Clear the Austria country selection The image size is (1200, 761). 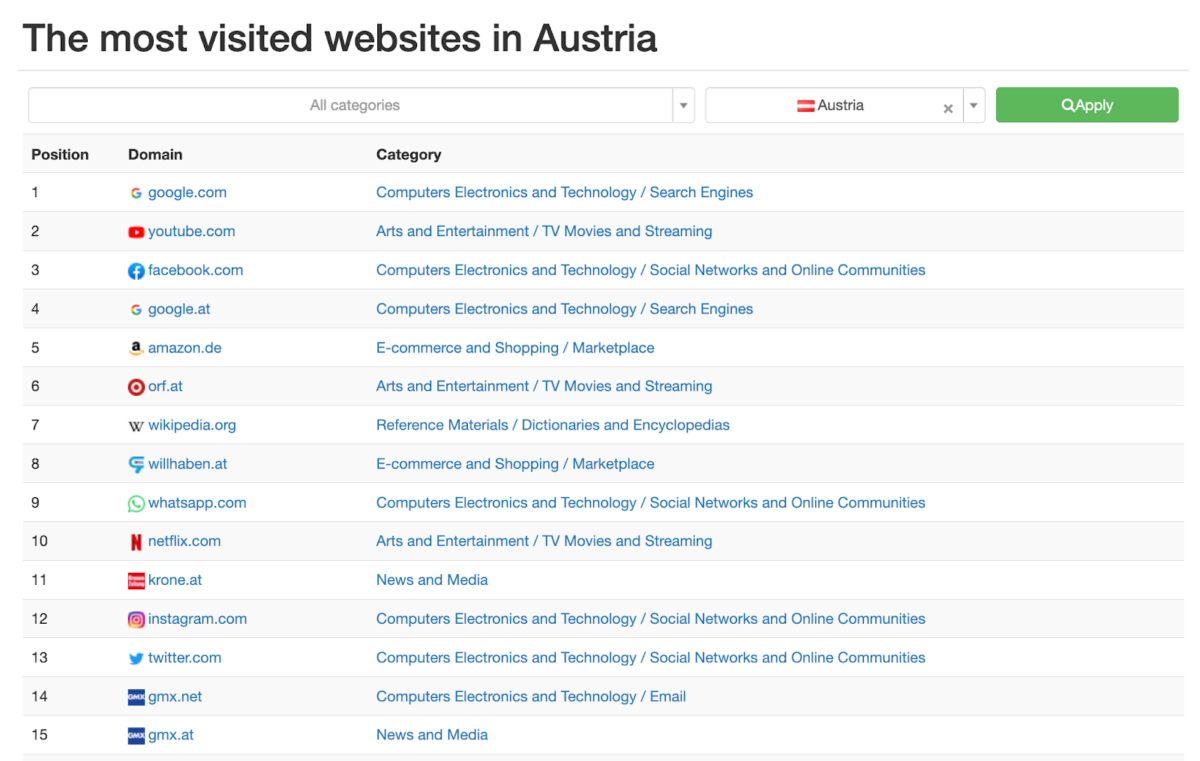click(948, 108)
